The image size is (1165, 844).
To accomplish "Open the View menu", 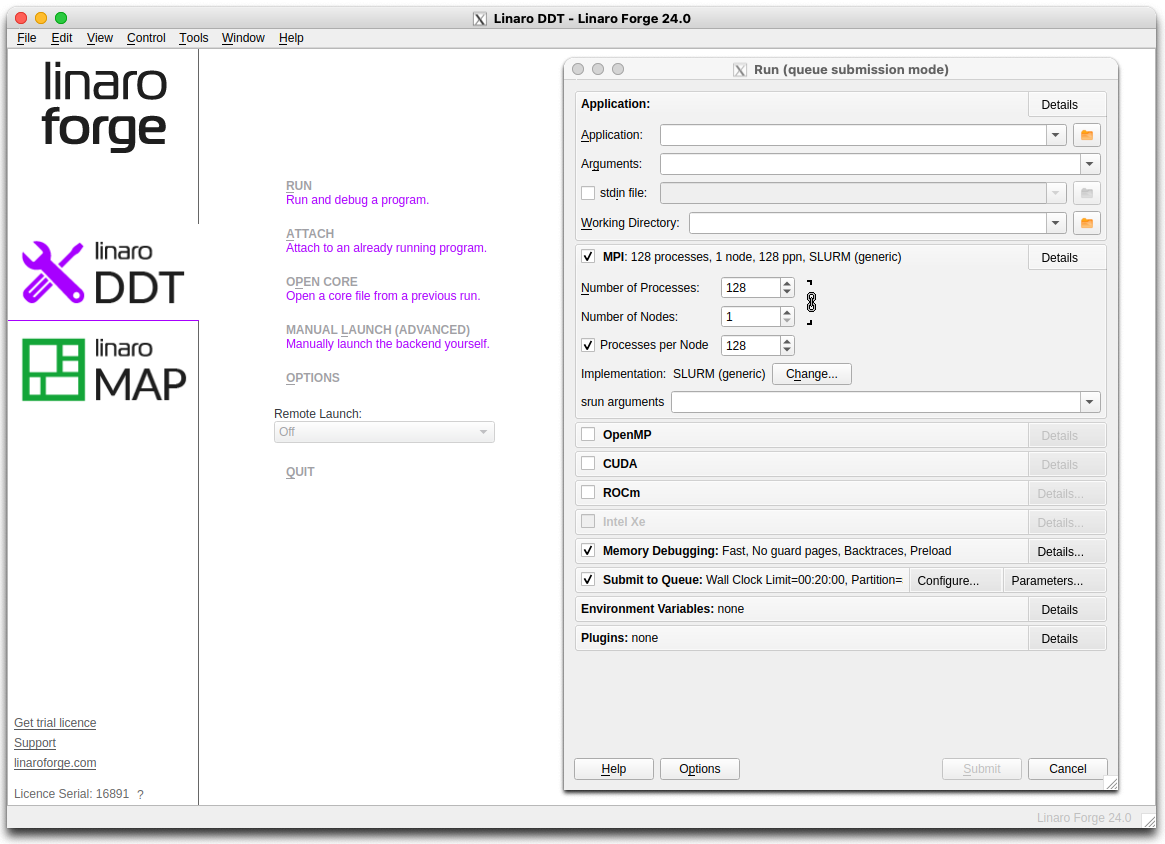I will tap(100, 38).
